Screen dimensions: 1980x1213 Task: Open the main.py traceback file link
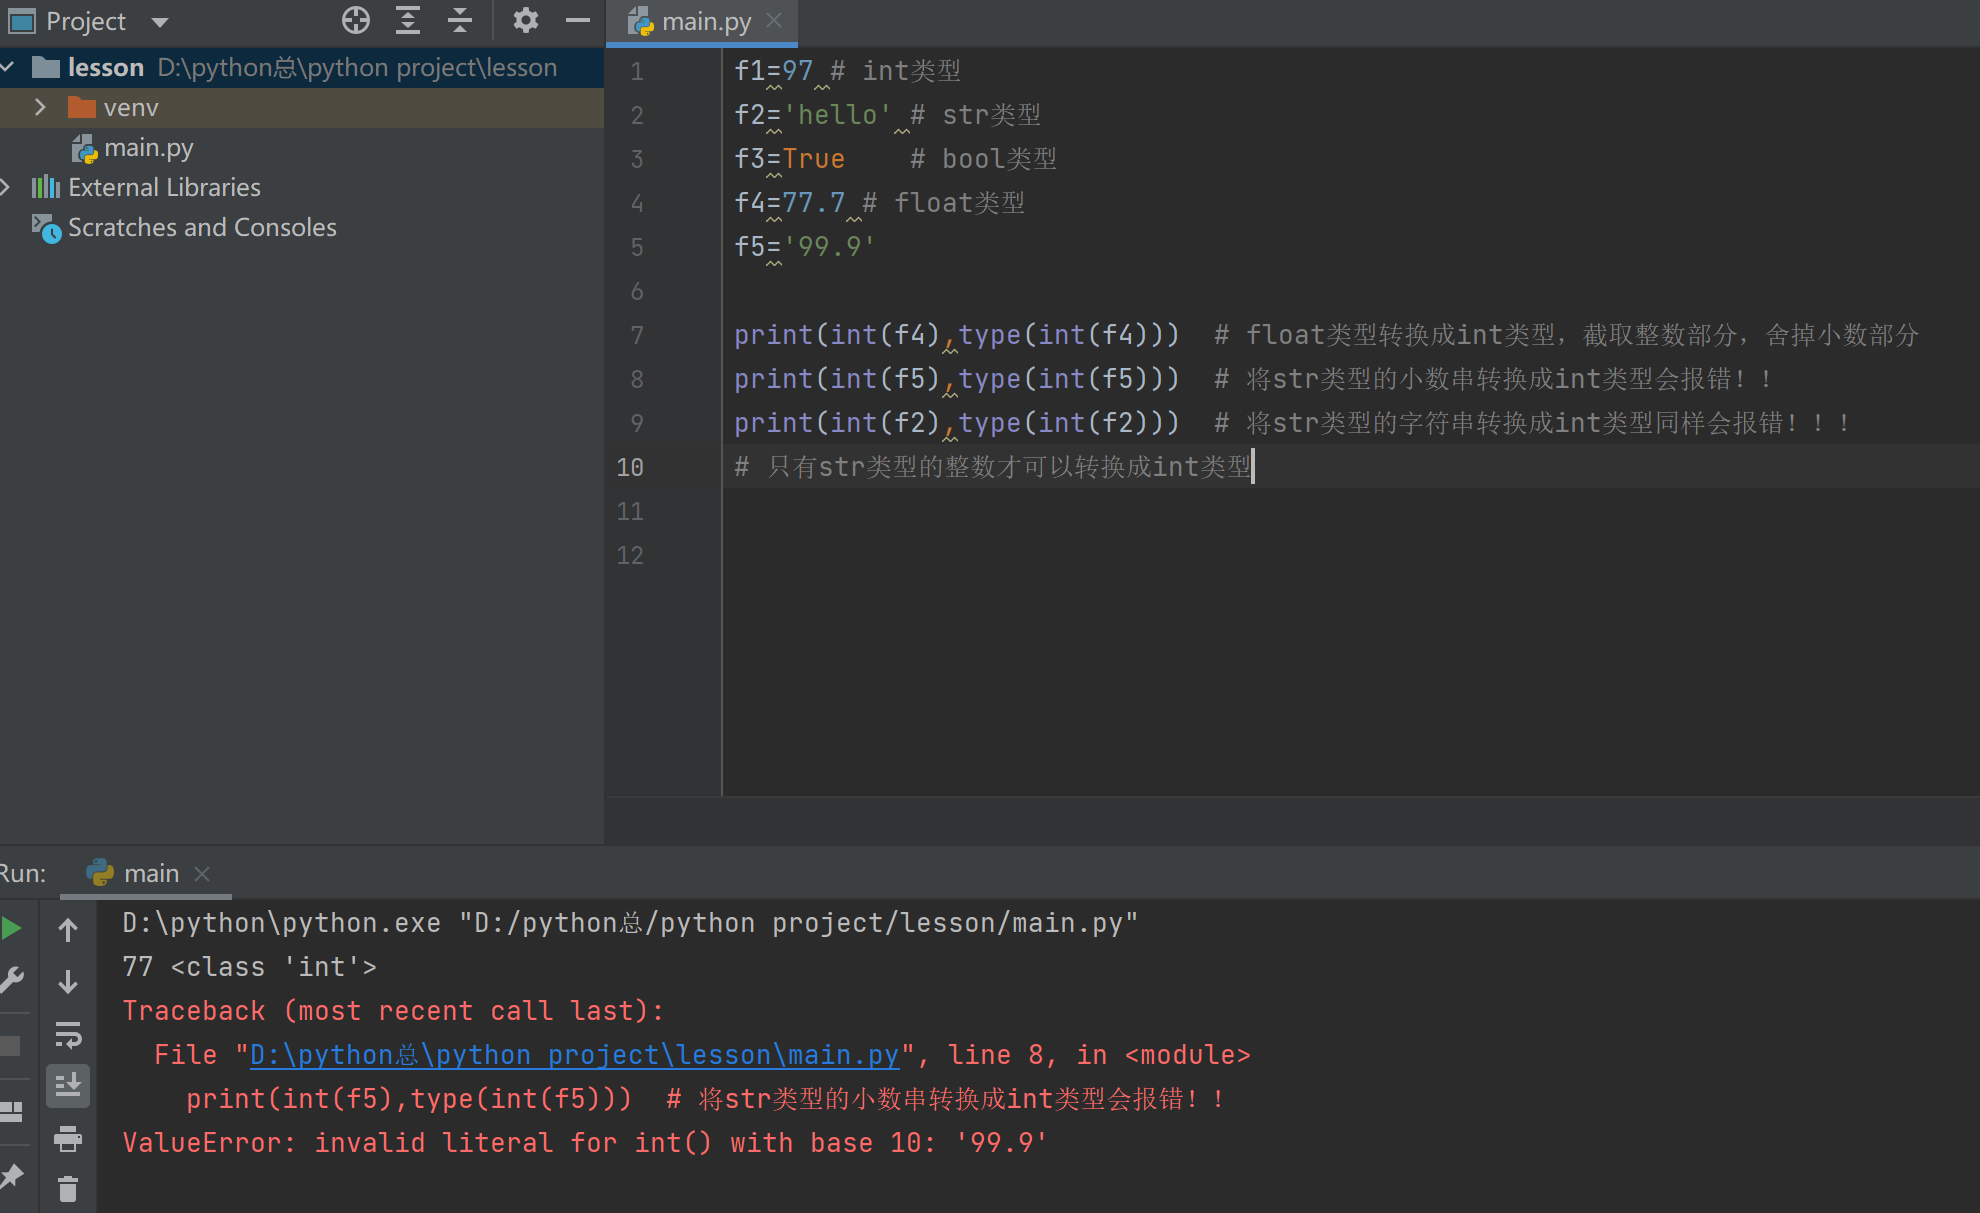coord(574,1055)
